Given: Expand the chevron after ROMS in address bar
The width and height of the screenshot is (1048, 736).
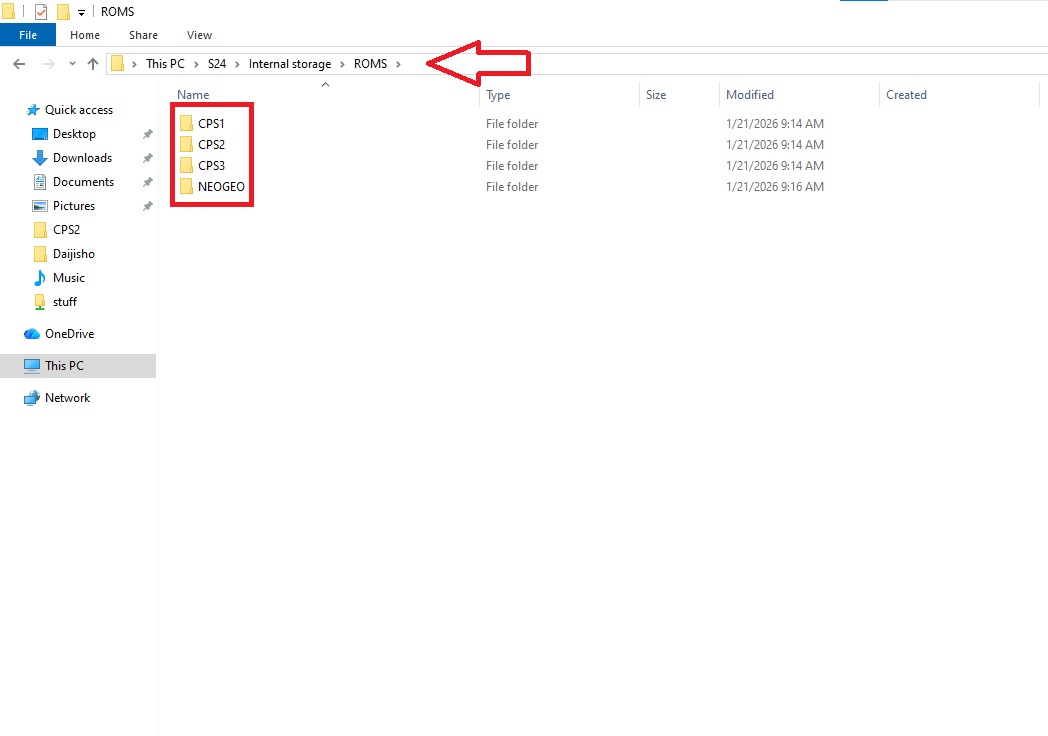Looking at the screenshot, I should click(x=398, y=64).
